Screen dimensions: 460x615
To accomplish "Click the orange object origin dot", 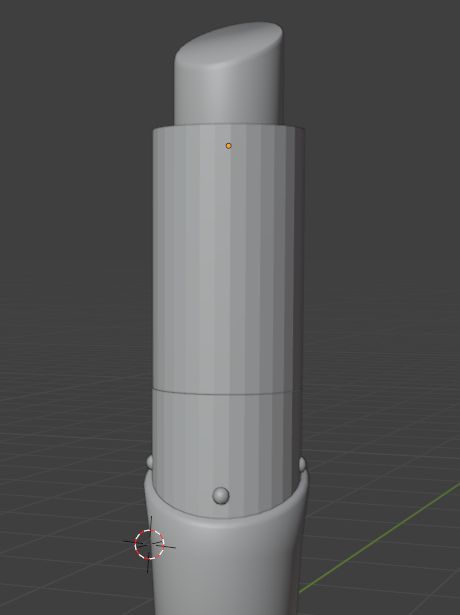I will [229, 146].
